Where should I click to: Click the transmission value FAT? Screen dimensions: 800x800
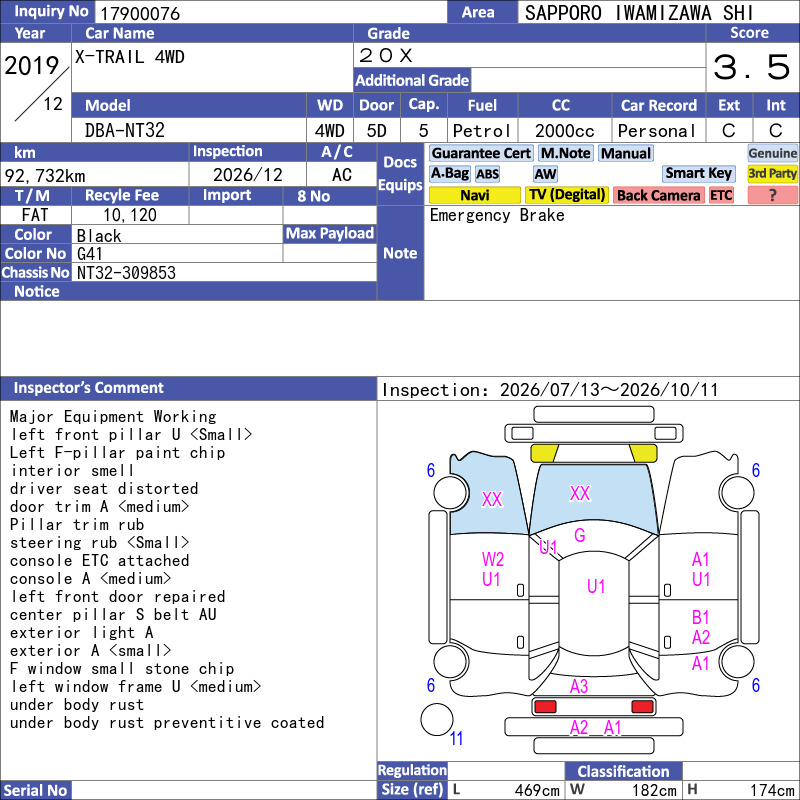coord(35,215)
